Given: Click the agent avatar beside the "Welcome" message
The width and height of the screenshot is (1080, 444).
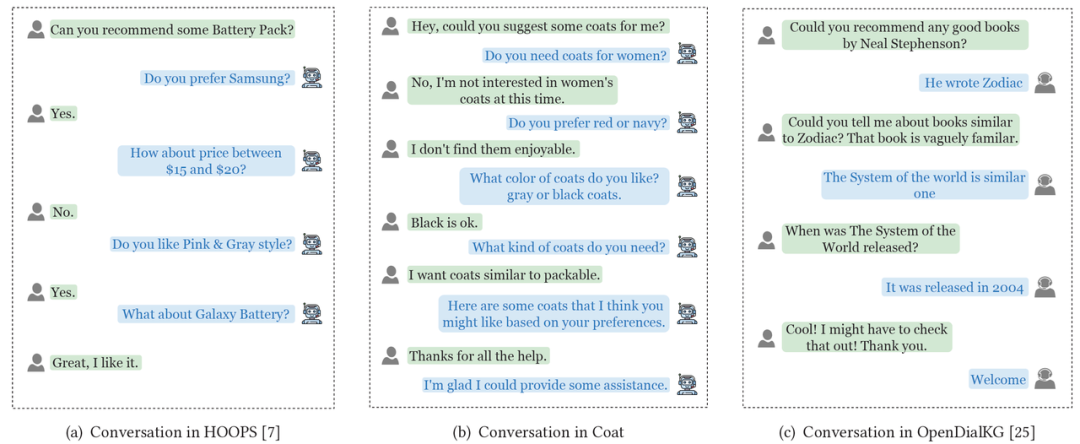Looking at the screenshot, I should [1045, 379].
